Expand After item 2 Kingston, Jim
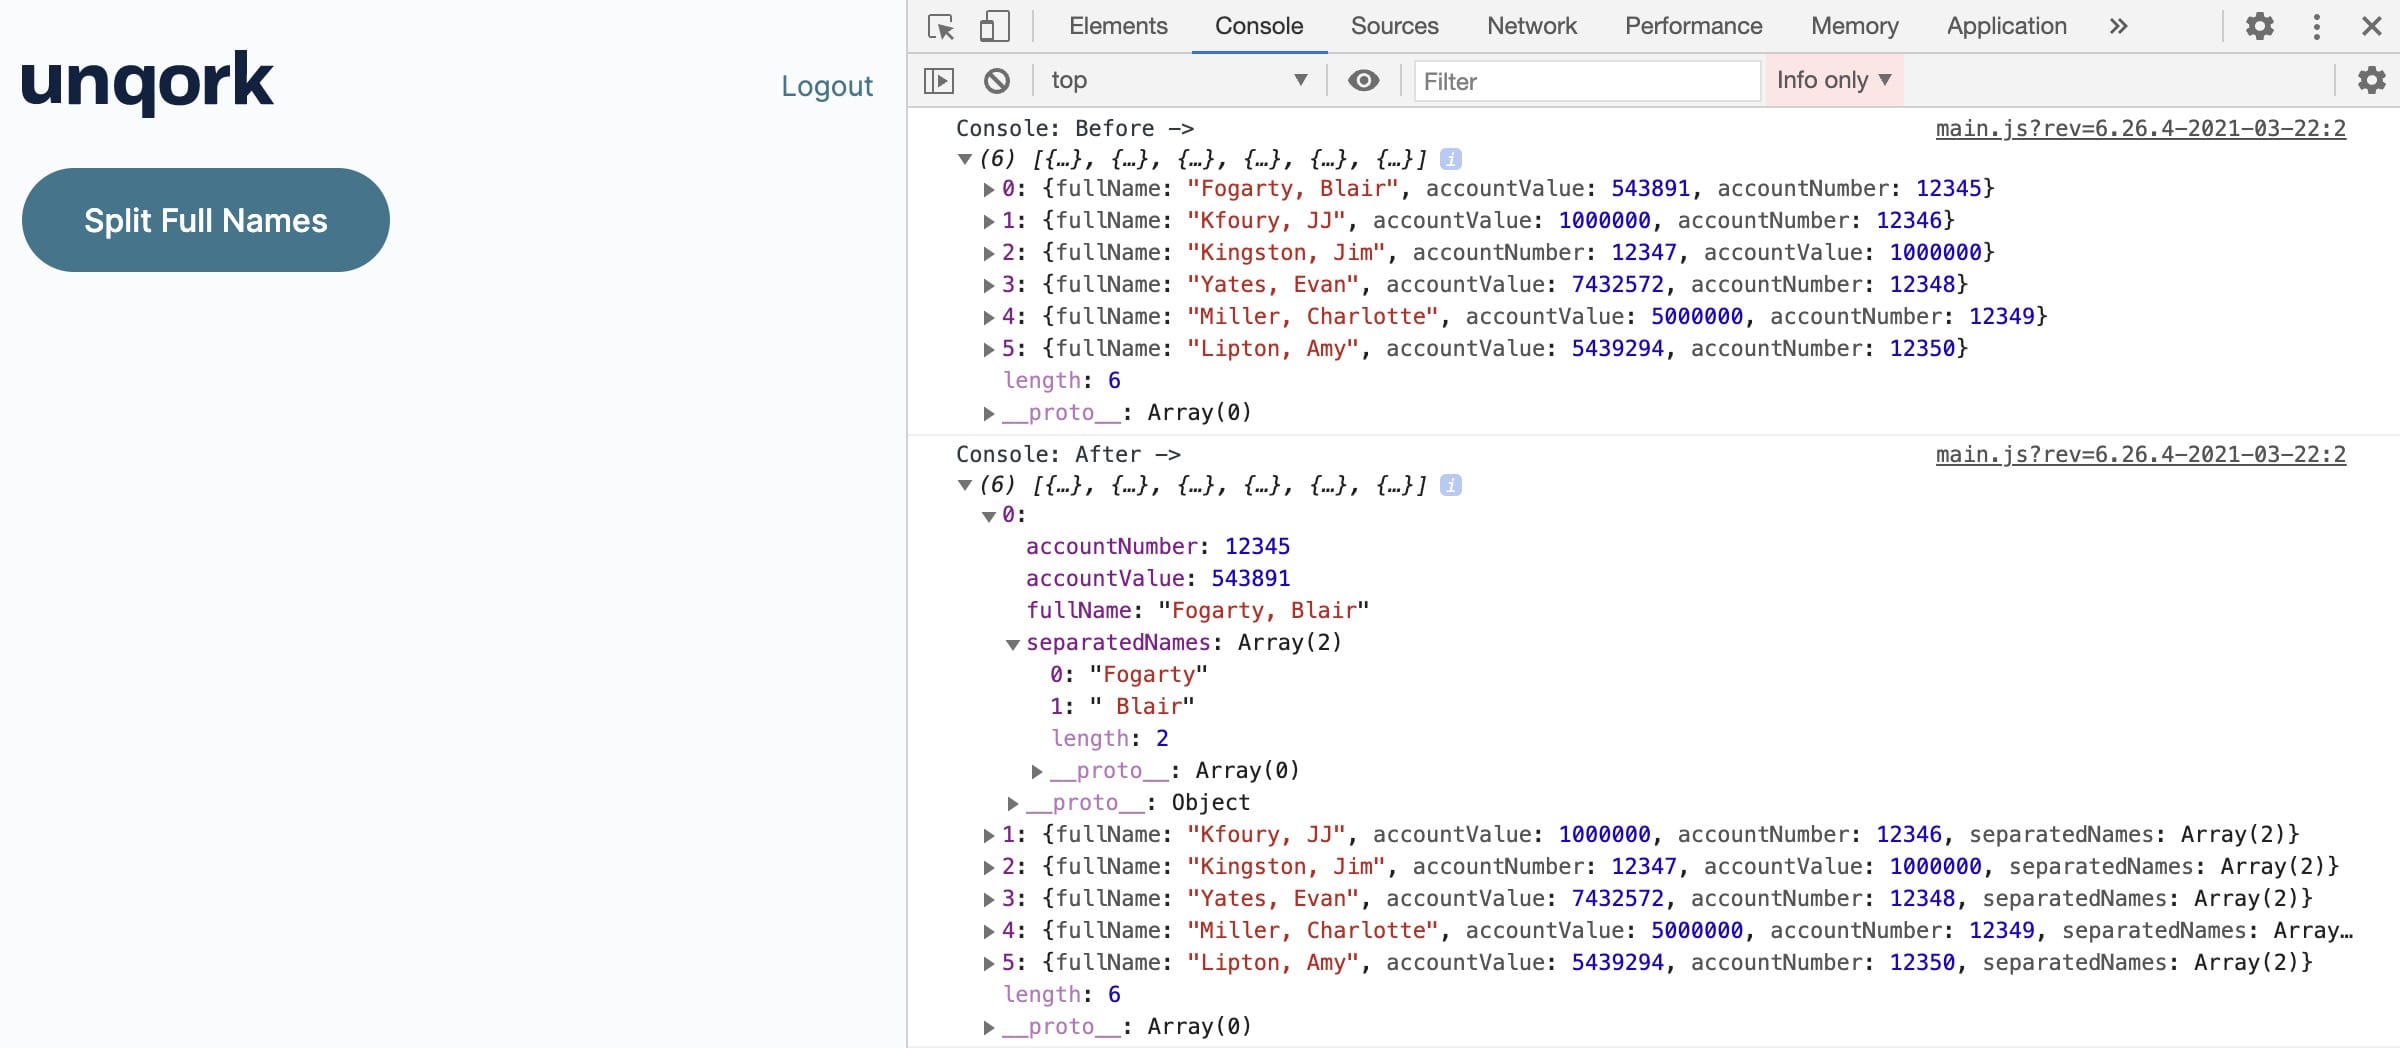Screen dimensions: 2400x1048 click(988, 867)
